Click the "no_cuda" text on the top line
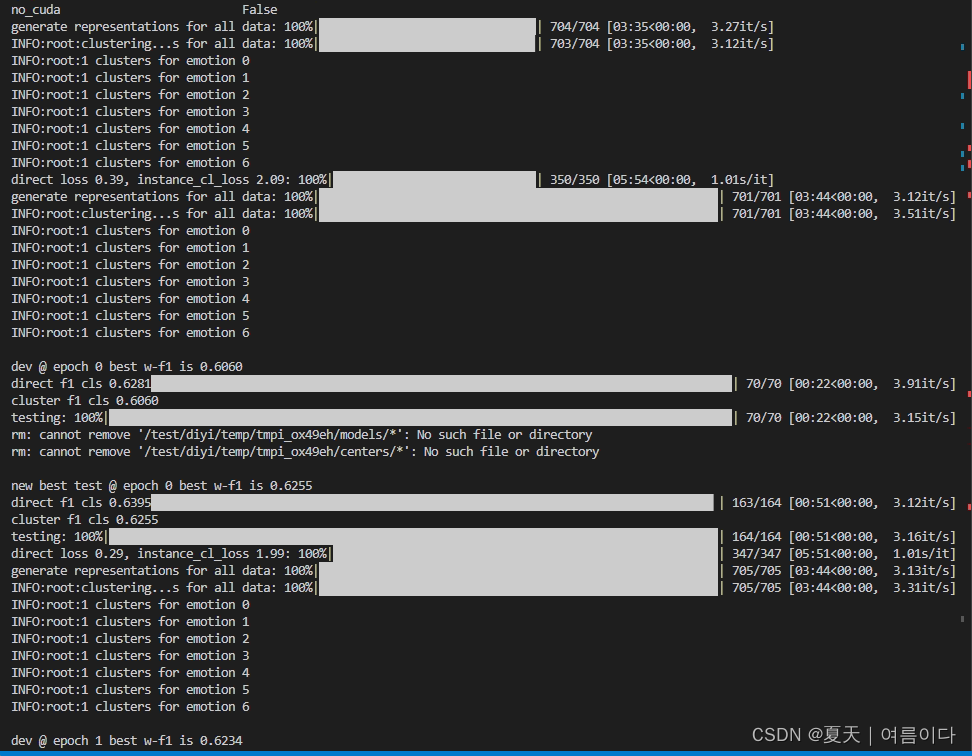 (36, 10)
